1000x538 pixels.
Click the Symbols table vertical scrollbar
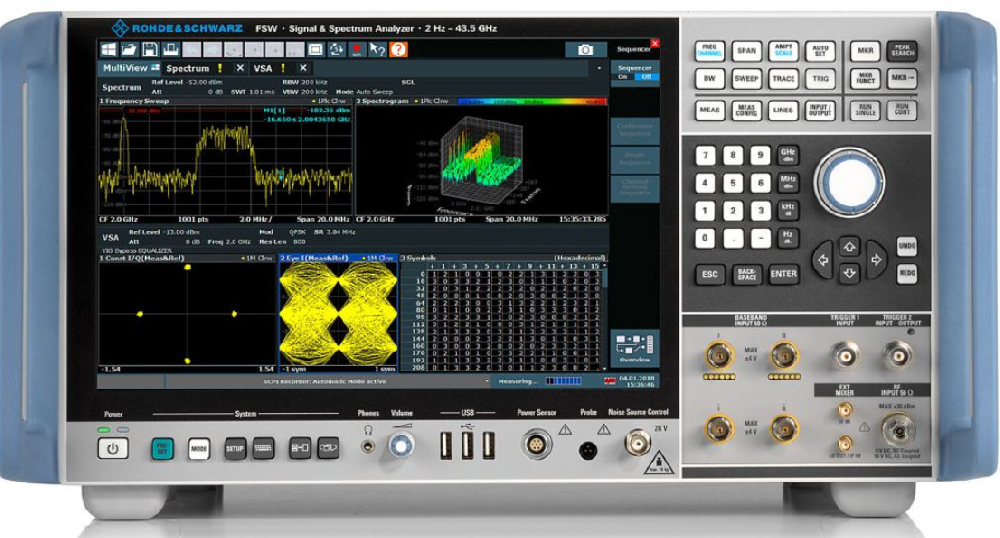[605, 317]
